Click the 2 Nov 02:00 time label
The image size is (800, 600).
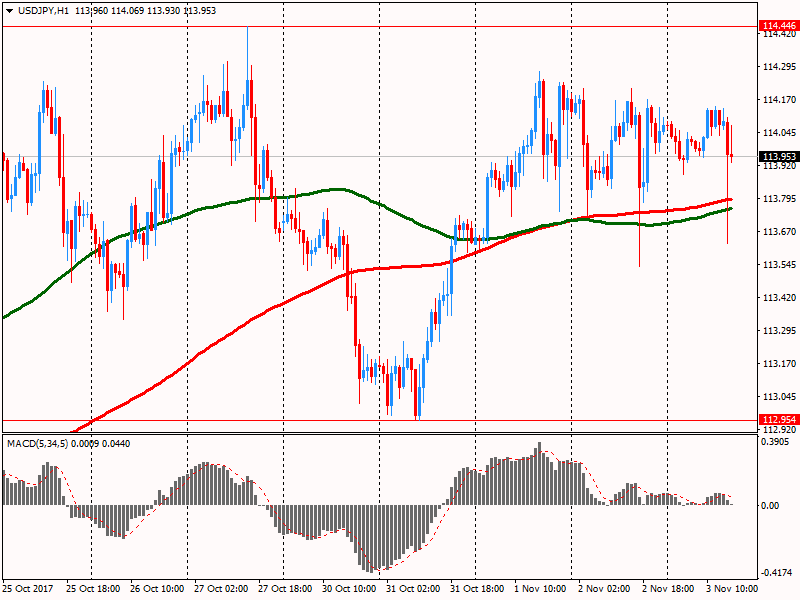click(604, 589)
